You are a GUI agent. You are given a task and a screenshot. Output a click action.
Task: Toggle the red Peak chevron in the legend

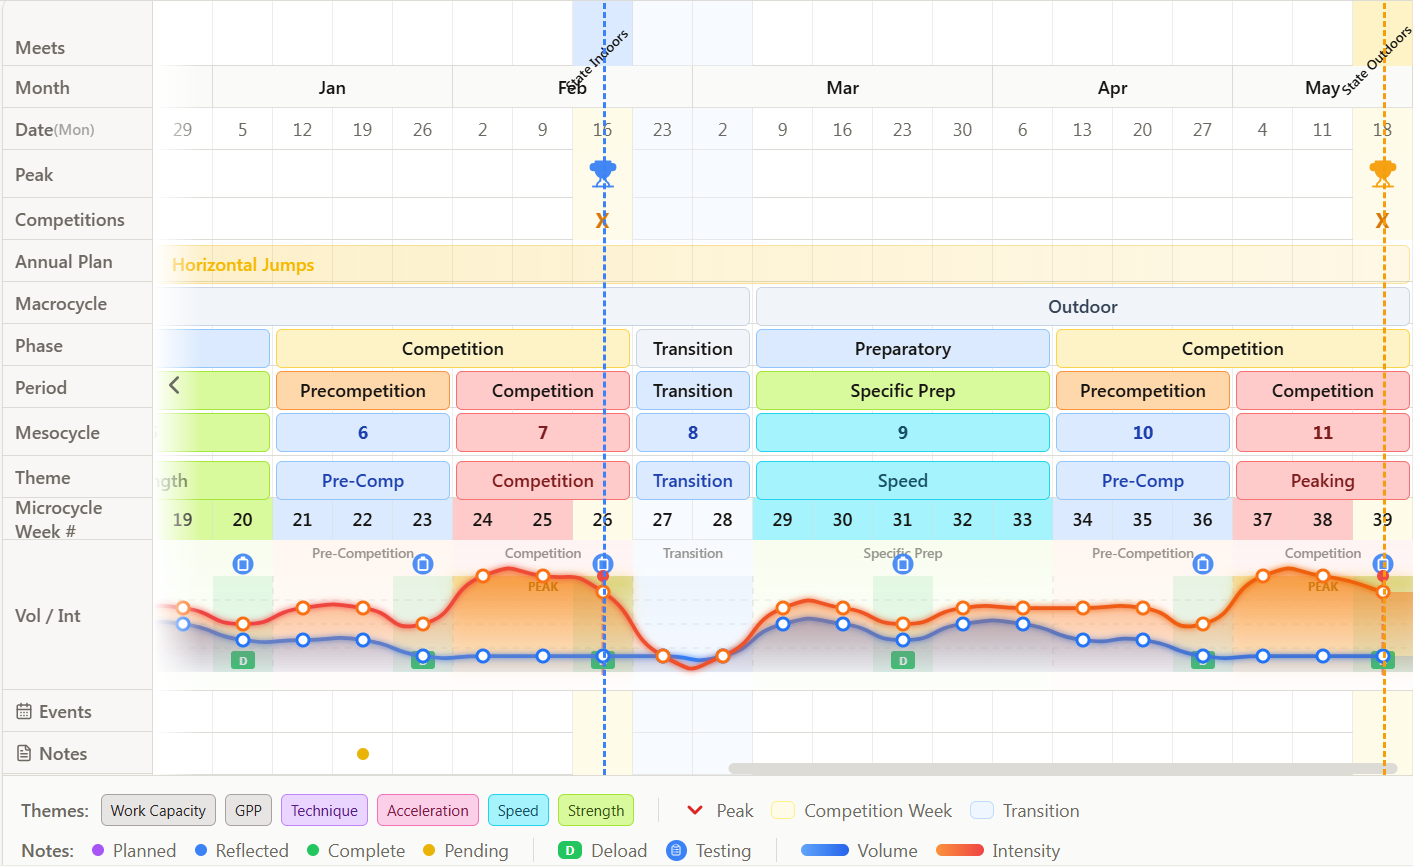[x=695, y=810]
